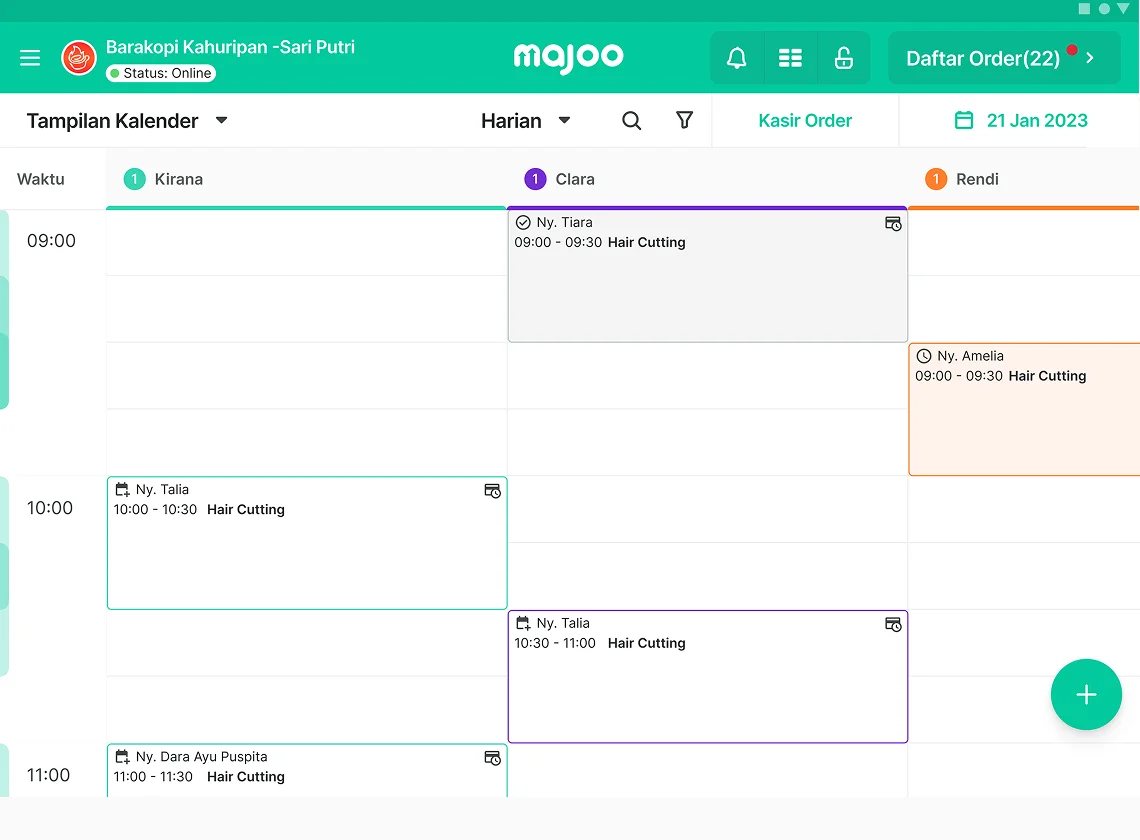The width and height of the screenshot is (1140, 840).
Task: Click the unlock padlock icon
Action: [x=843, y=58]
